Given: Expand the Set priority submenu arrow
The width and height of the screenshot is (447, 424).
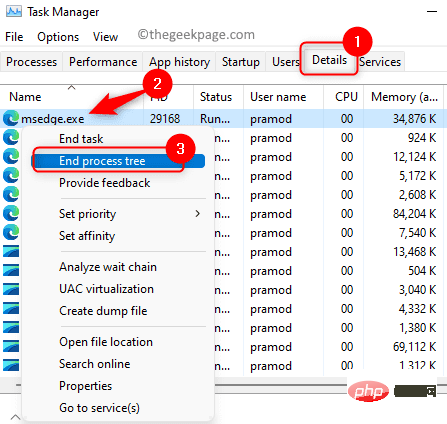Looking at the screenshot, I should (x=198, y=214).
